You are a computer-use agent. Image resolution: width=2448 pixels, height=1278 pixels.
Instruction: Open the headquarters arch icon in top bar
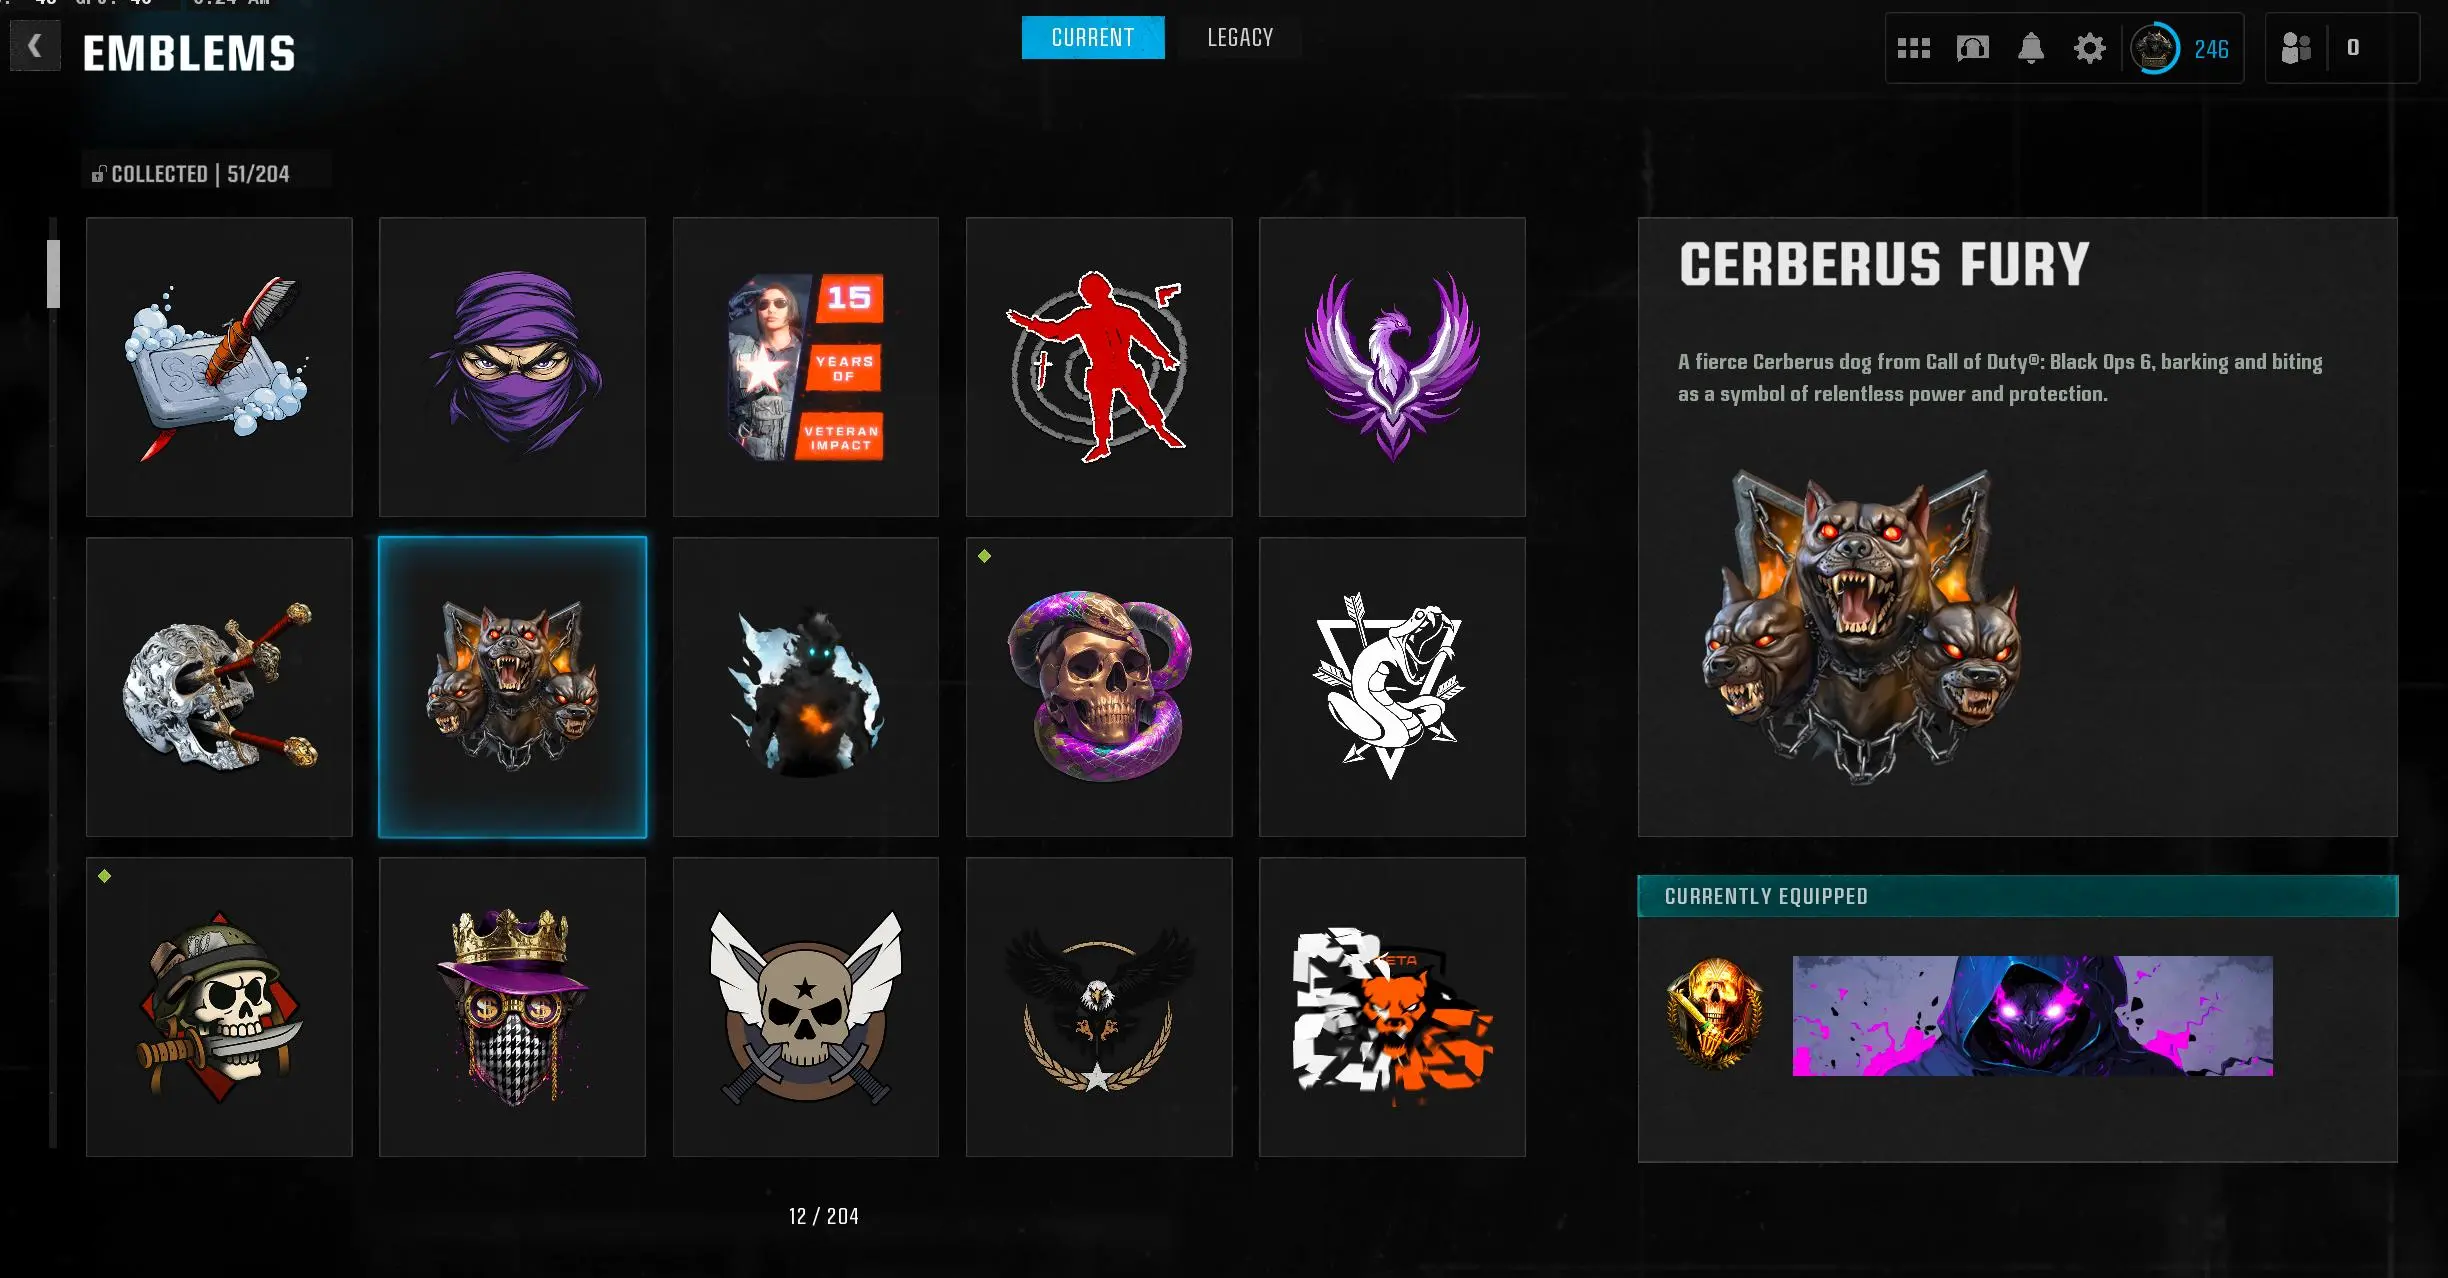tap(1972, 48)
